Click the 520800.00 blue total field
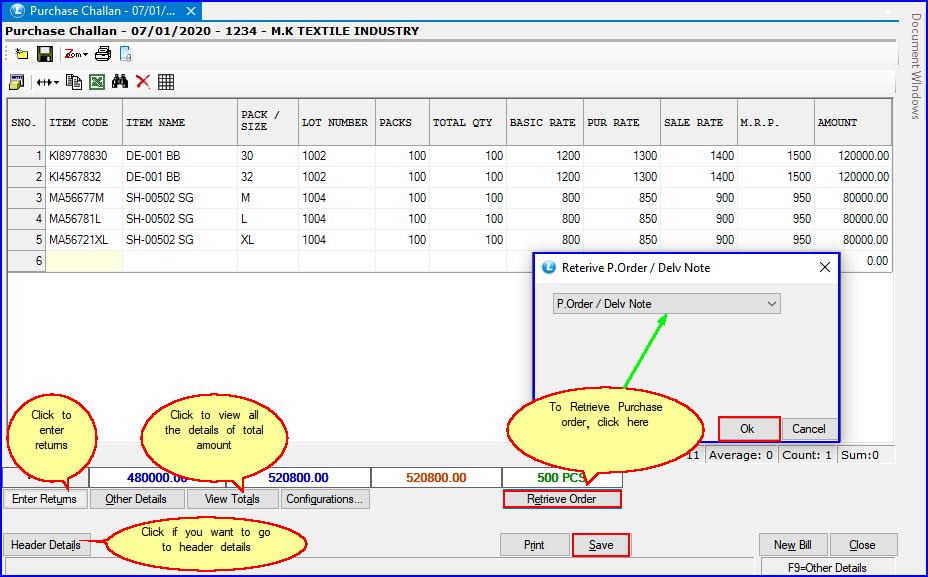 298,478
